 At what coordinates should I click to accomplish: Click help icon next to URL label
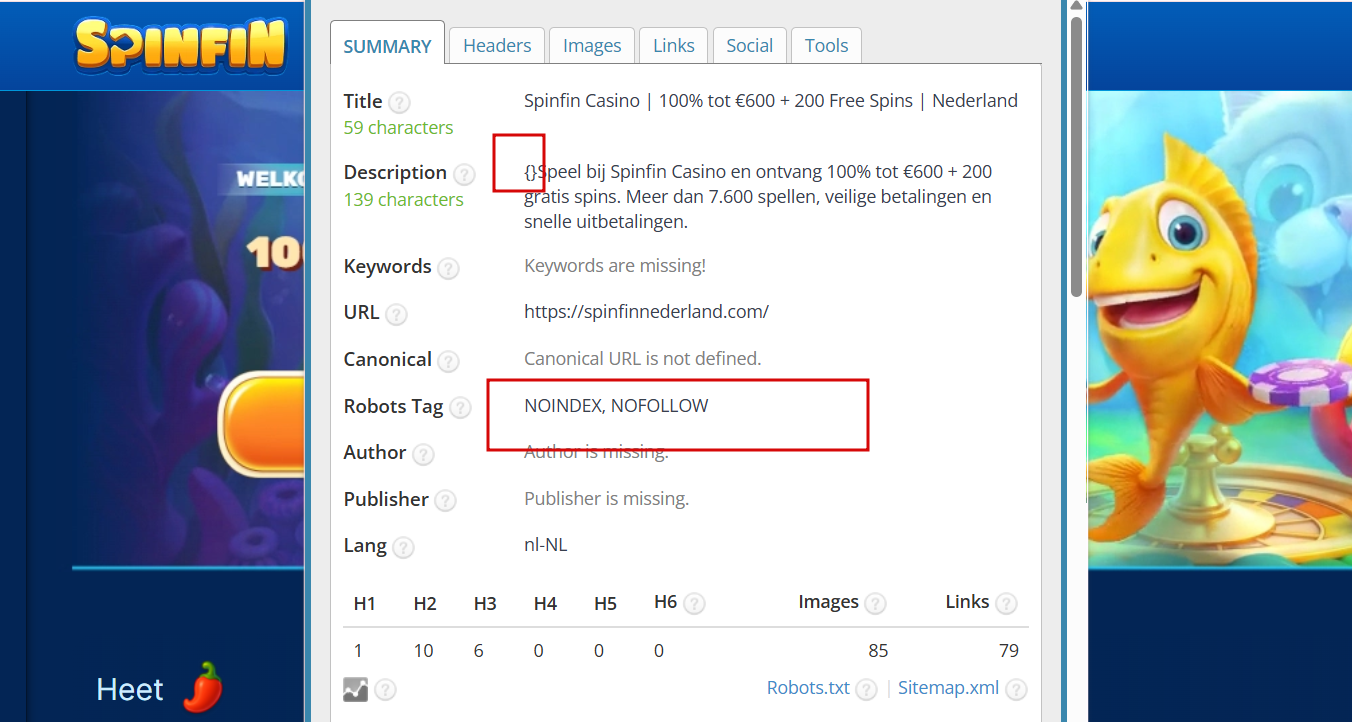tap(397, 314)
